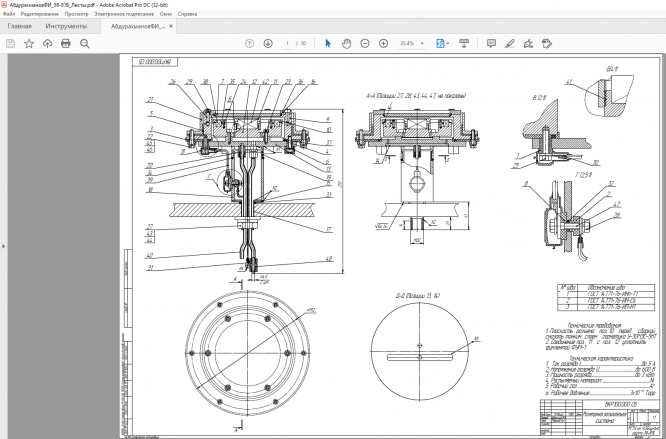Switch to the Инструменты tab
The width and height of the screenshot is (666, 439).
(66, 26)
